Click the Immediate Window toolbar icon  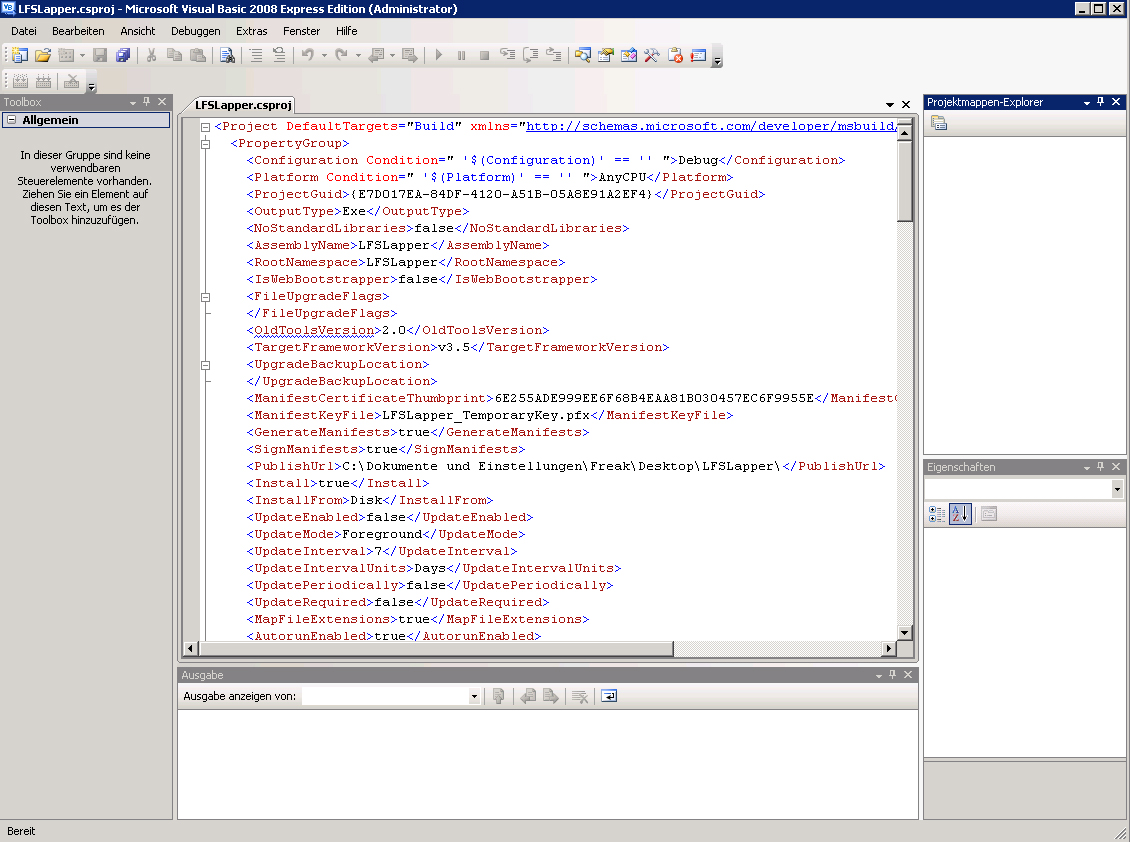[x=698, y=56]
